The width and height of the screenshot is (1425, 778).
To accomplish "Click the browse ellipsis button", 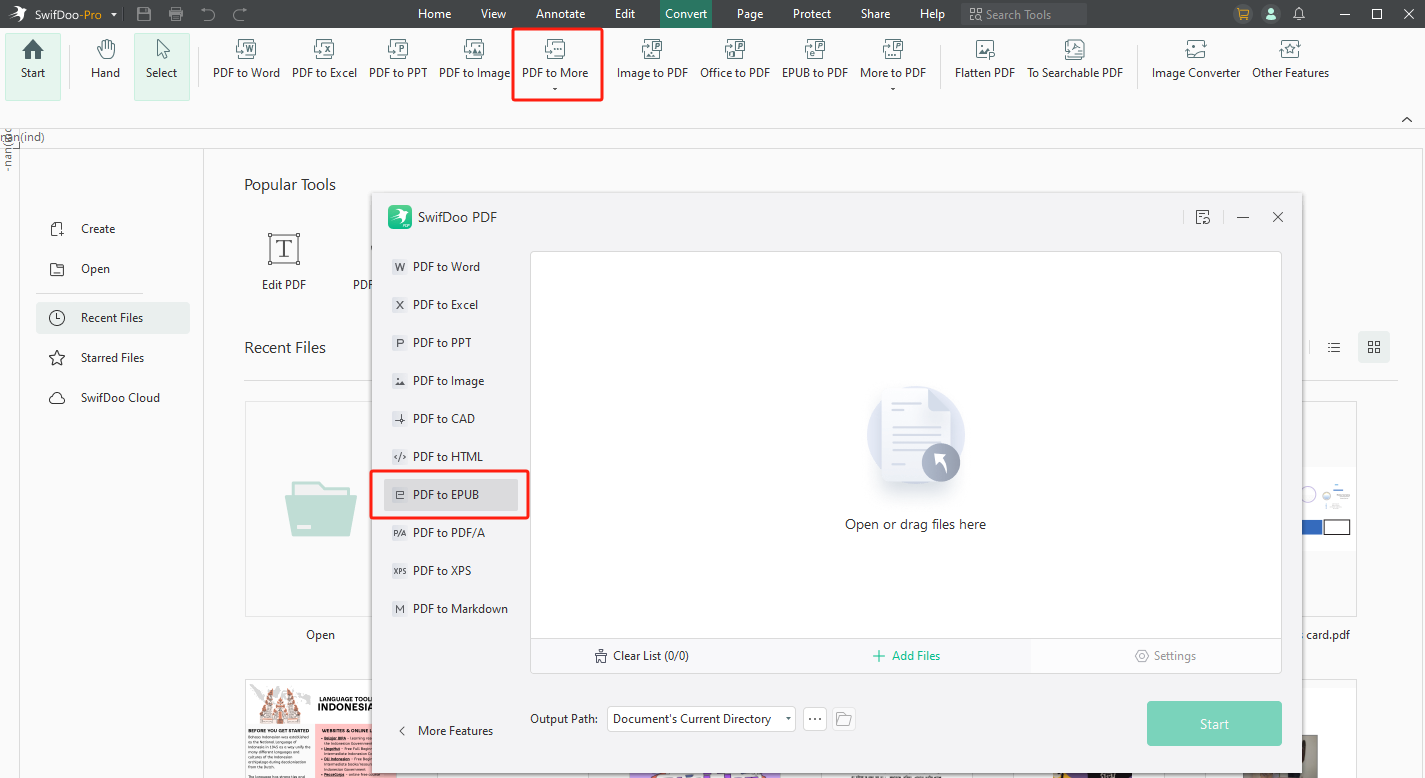I will pos(815,719).
